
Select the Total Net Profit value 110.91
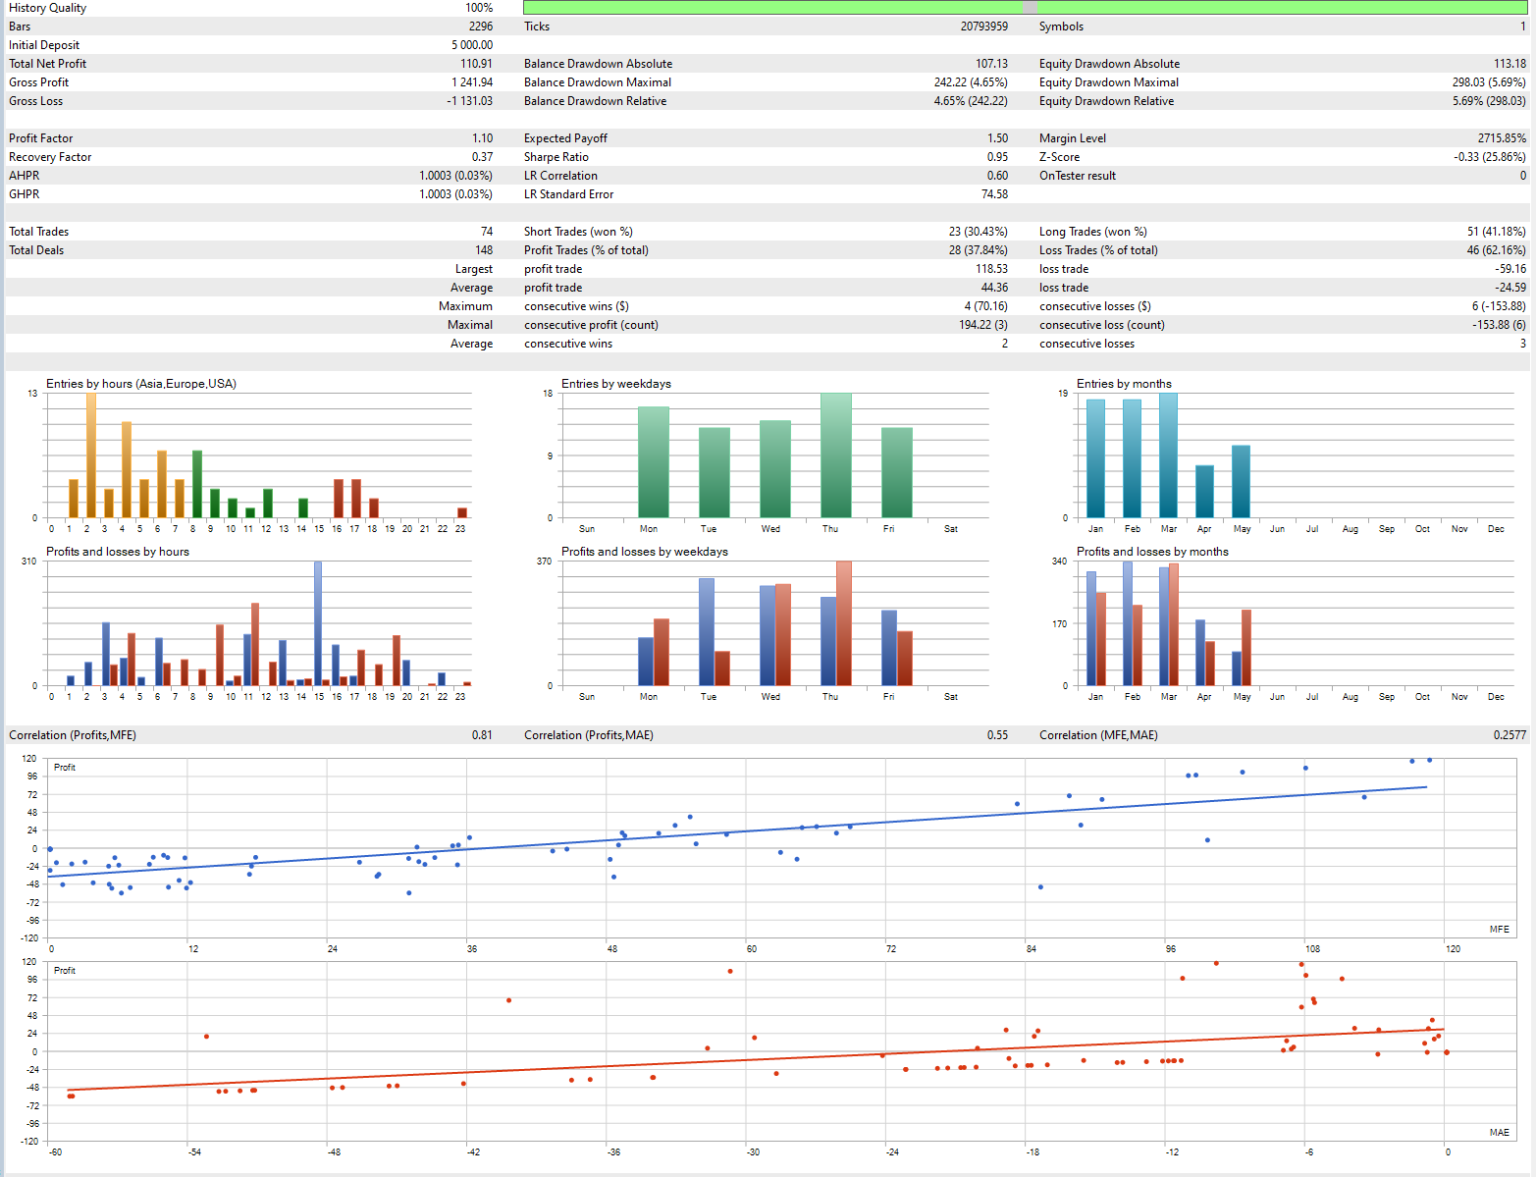(x=476, y=64)
